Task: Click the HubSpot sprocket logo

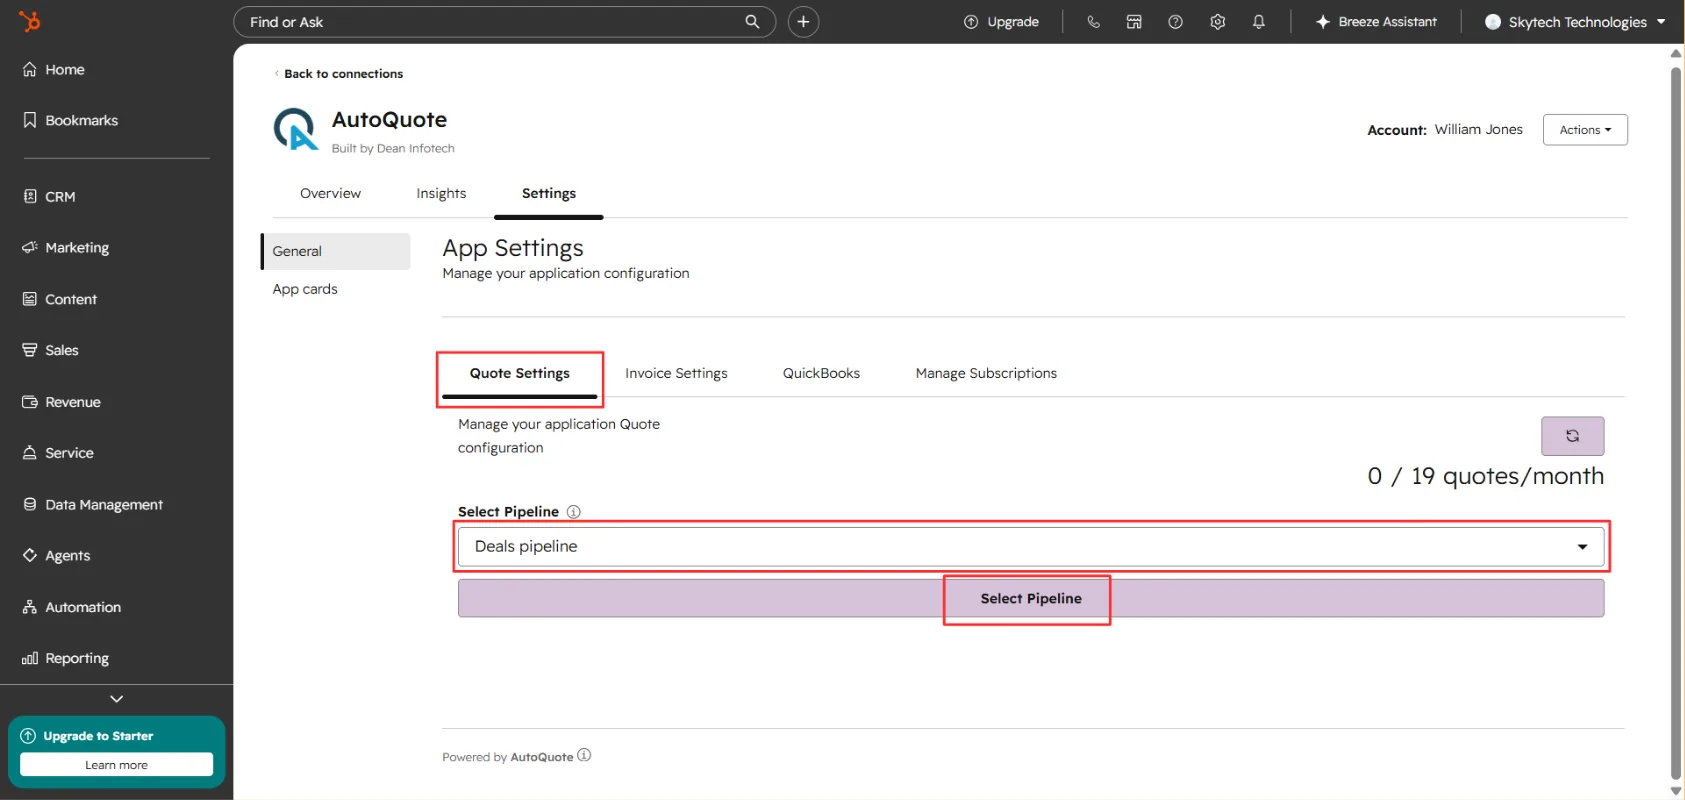Action: click(x=30, y=21)
